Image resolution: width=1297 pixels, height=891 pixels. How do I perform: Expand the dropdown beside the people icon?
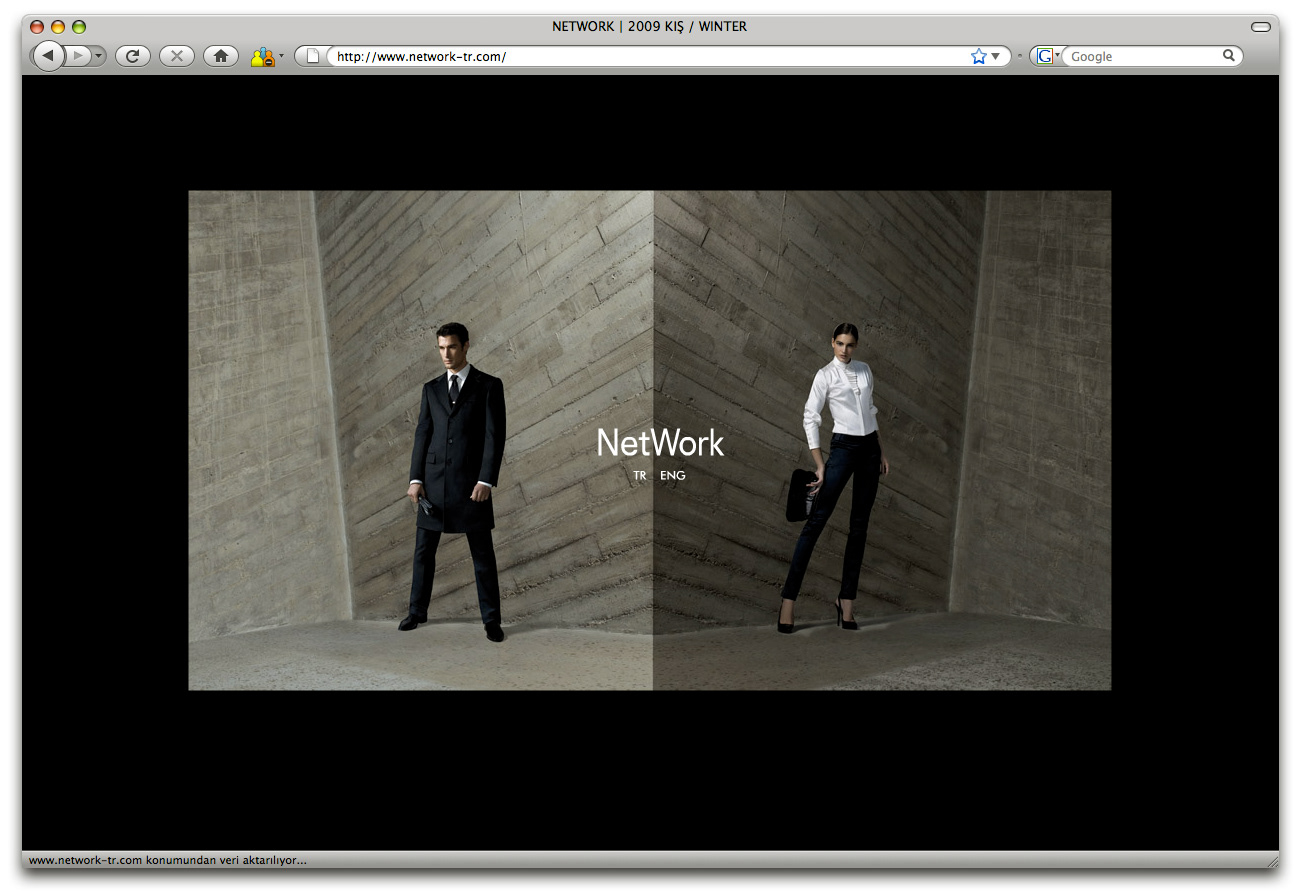(x=281, y=57)
